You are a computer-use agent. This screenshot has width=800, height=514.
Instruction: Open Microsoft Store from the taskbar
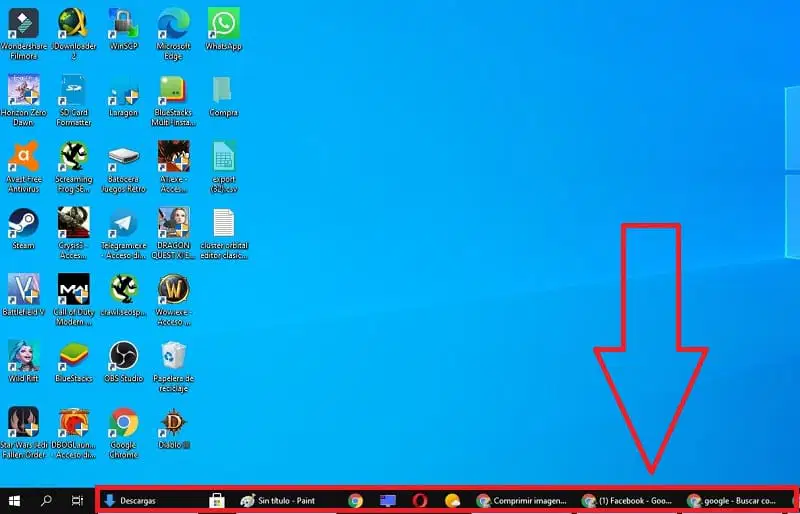click(x=217, y=501)
